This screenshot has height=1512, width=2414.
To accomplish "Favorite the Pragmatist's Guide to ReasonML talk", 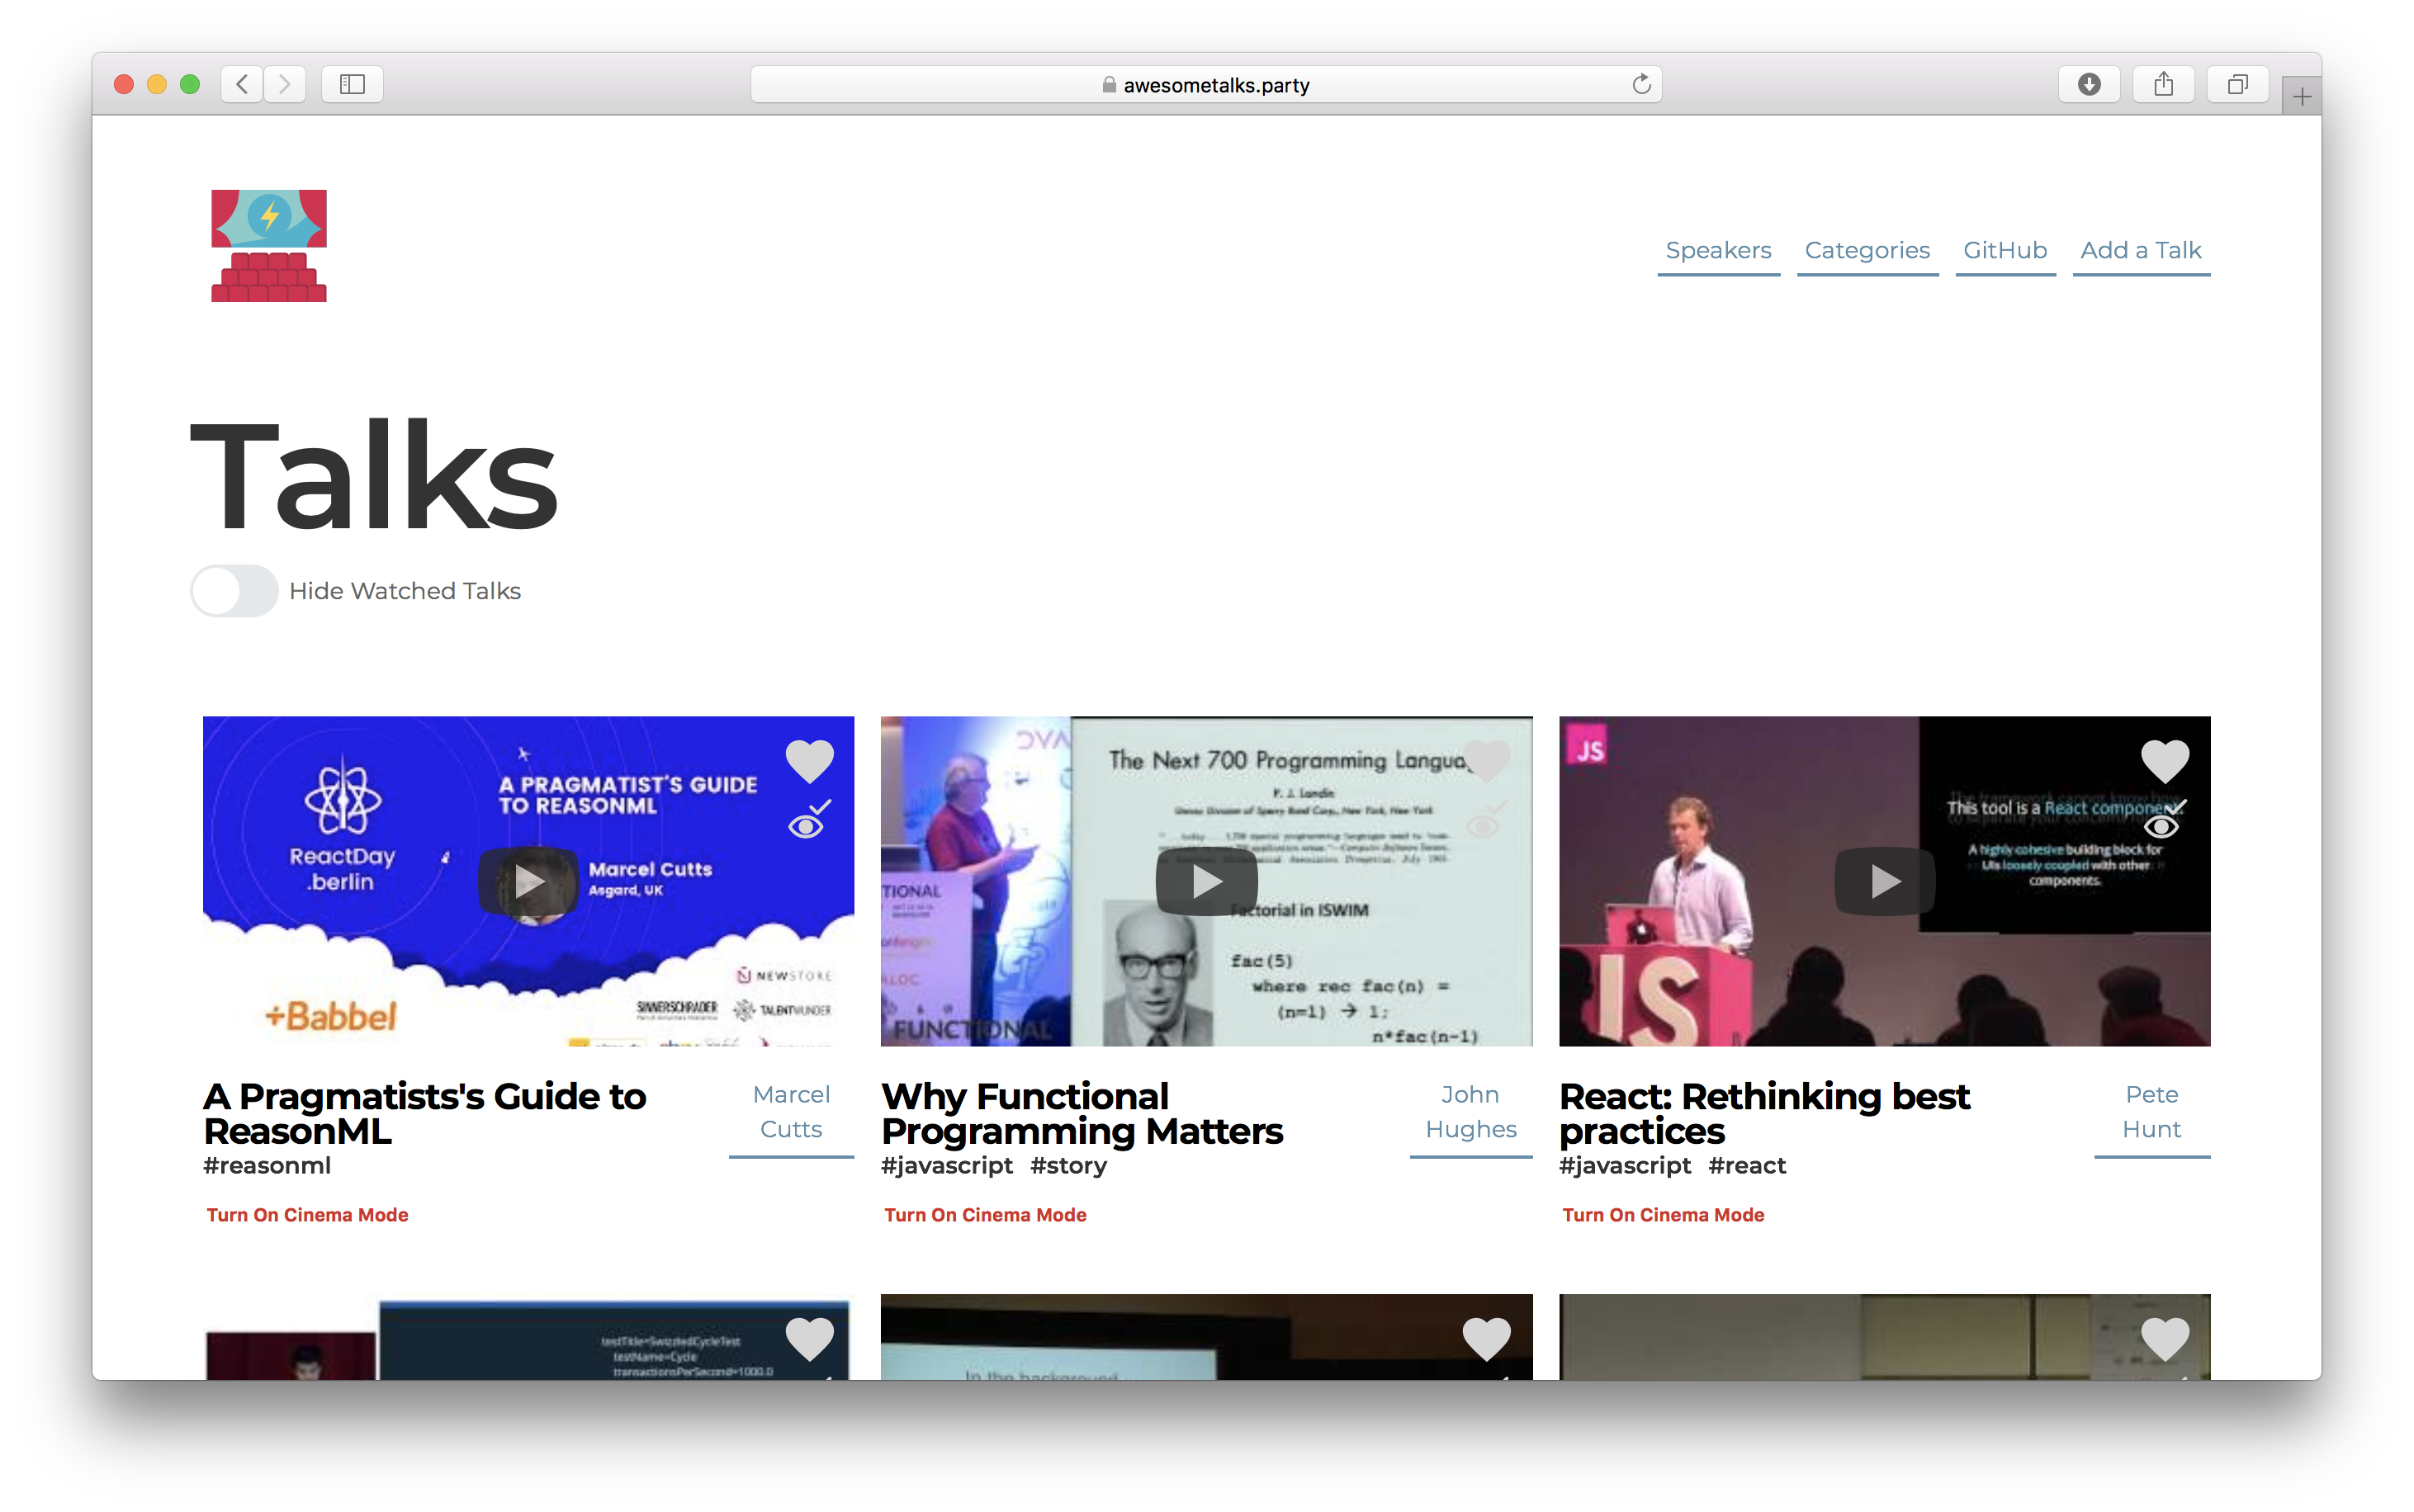I will point(809,761).
